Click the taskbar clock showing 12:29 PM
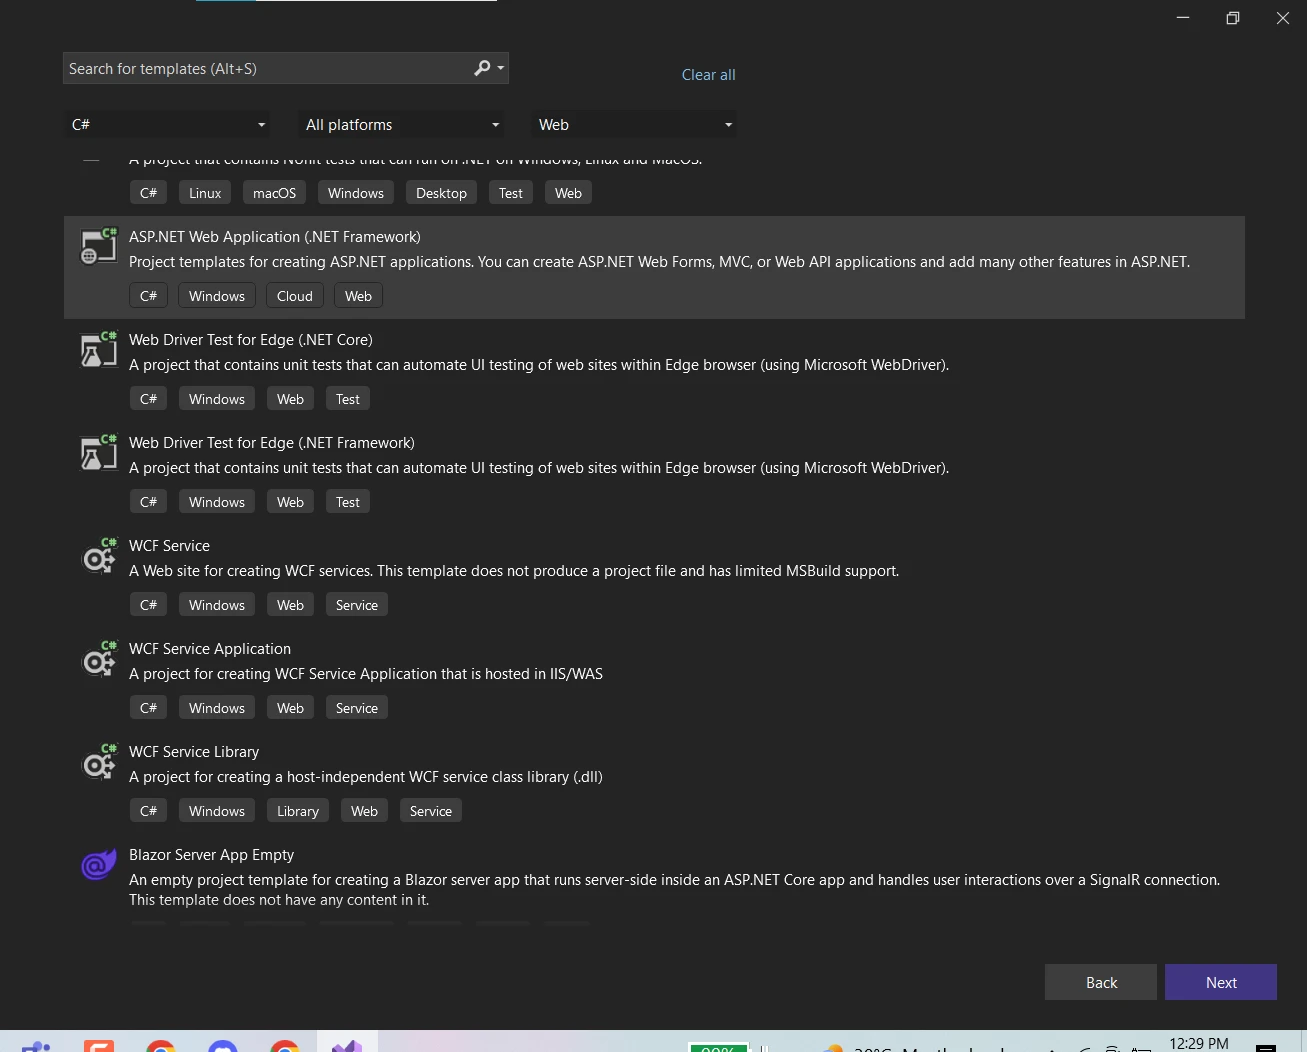The height and width of the screenshot is (1052, 1307). click(x=1198, y=1043)
